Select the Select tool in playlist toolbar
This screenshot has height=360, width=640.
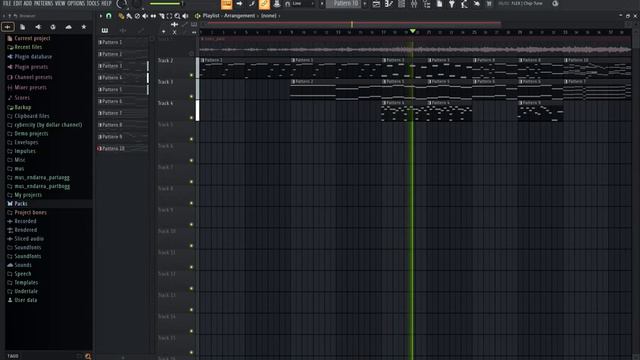pos(169,16)
